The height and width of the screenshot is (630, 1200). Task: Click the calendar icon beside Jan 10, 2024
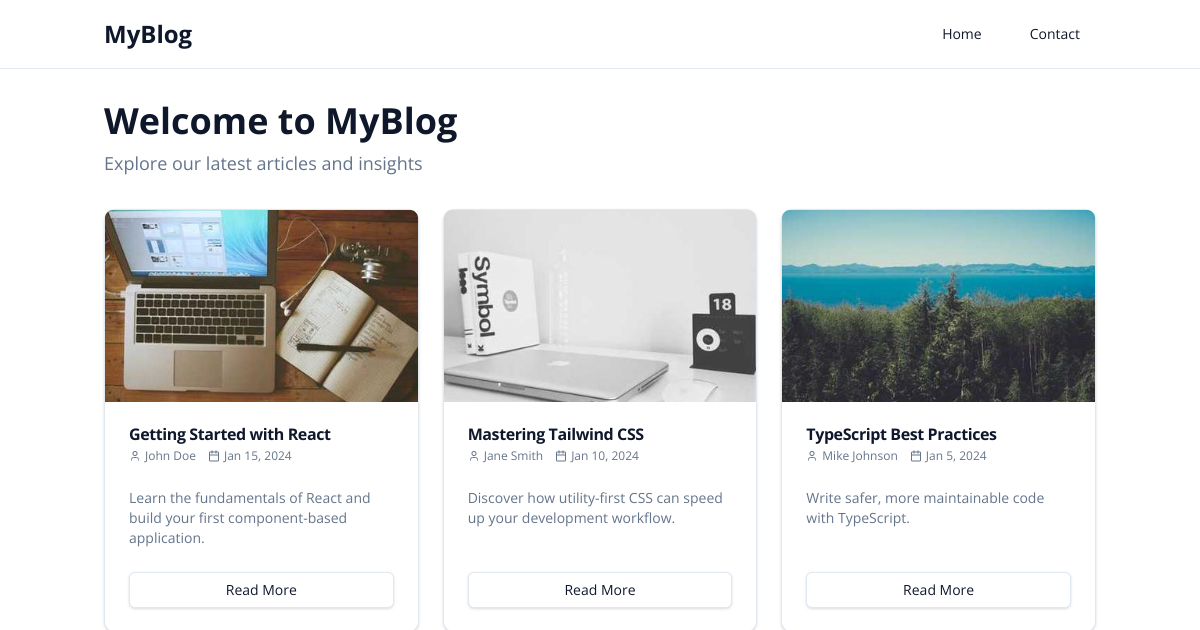click(x=561, y=456)
